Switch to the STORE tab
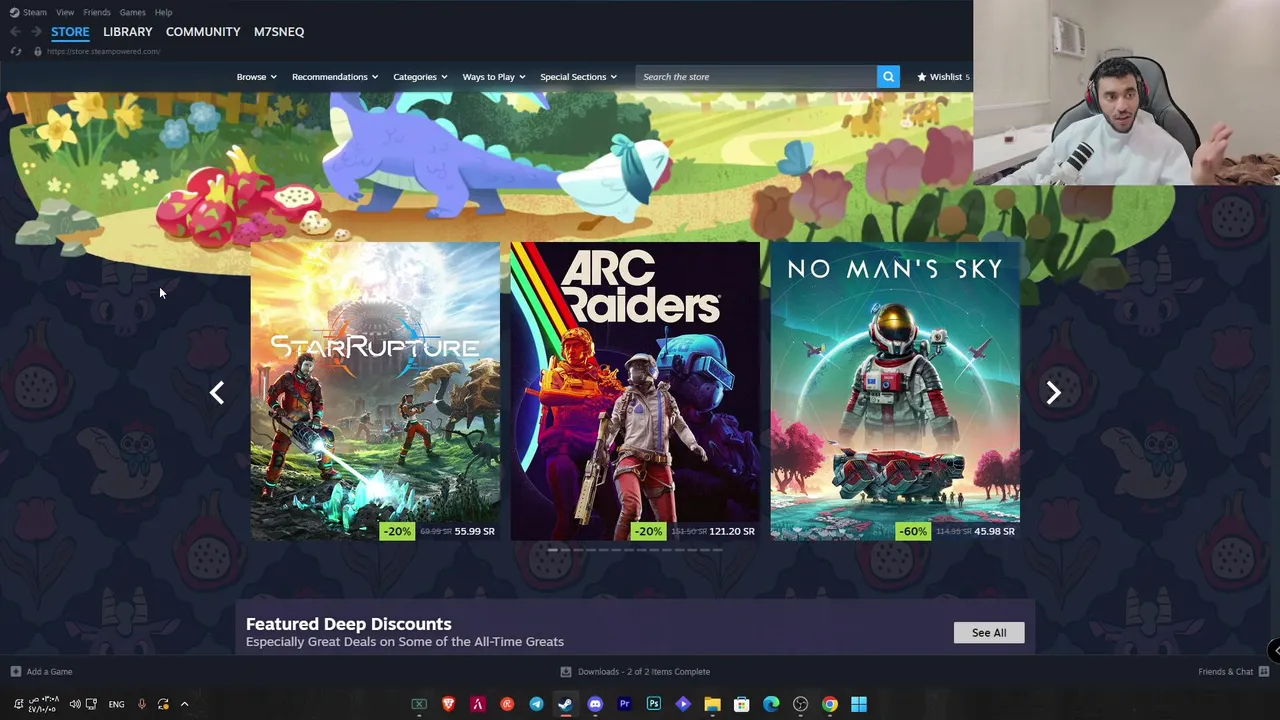 click(x=70, y=32)
